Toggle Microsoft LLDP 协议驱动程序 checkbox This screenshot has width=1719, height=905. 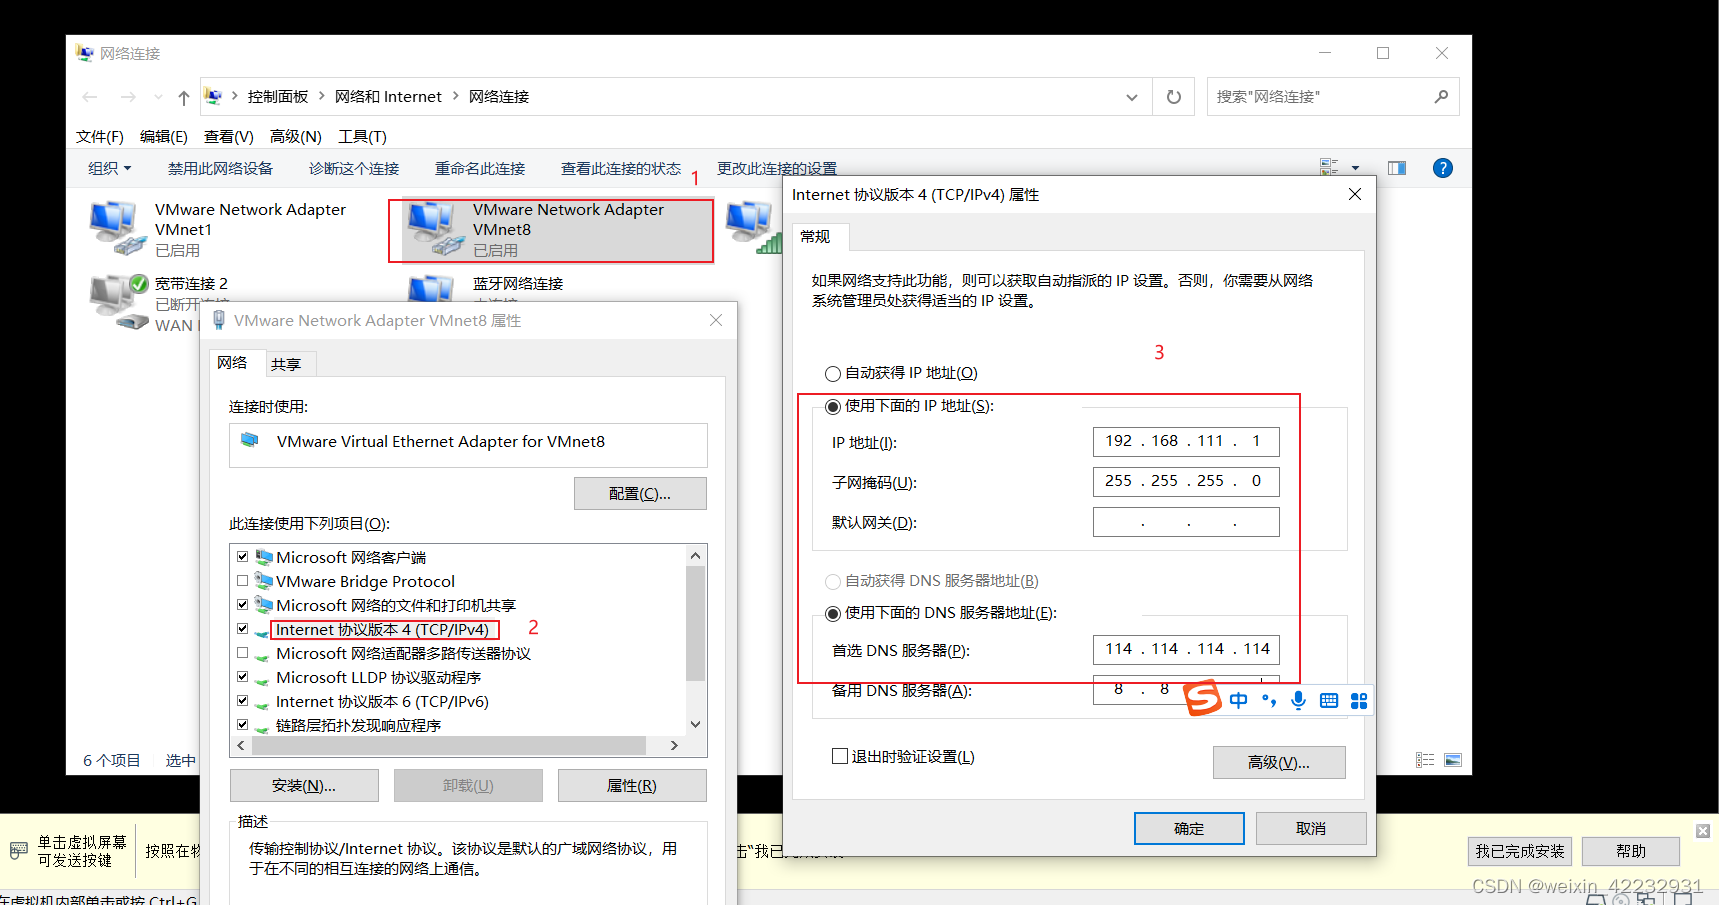[x=242, y=676]
